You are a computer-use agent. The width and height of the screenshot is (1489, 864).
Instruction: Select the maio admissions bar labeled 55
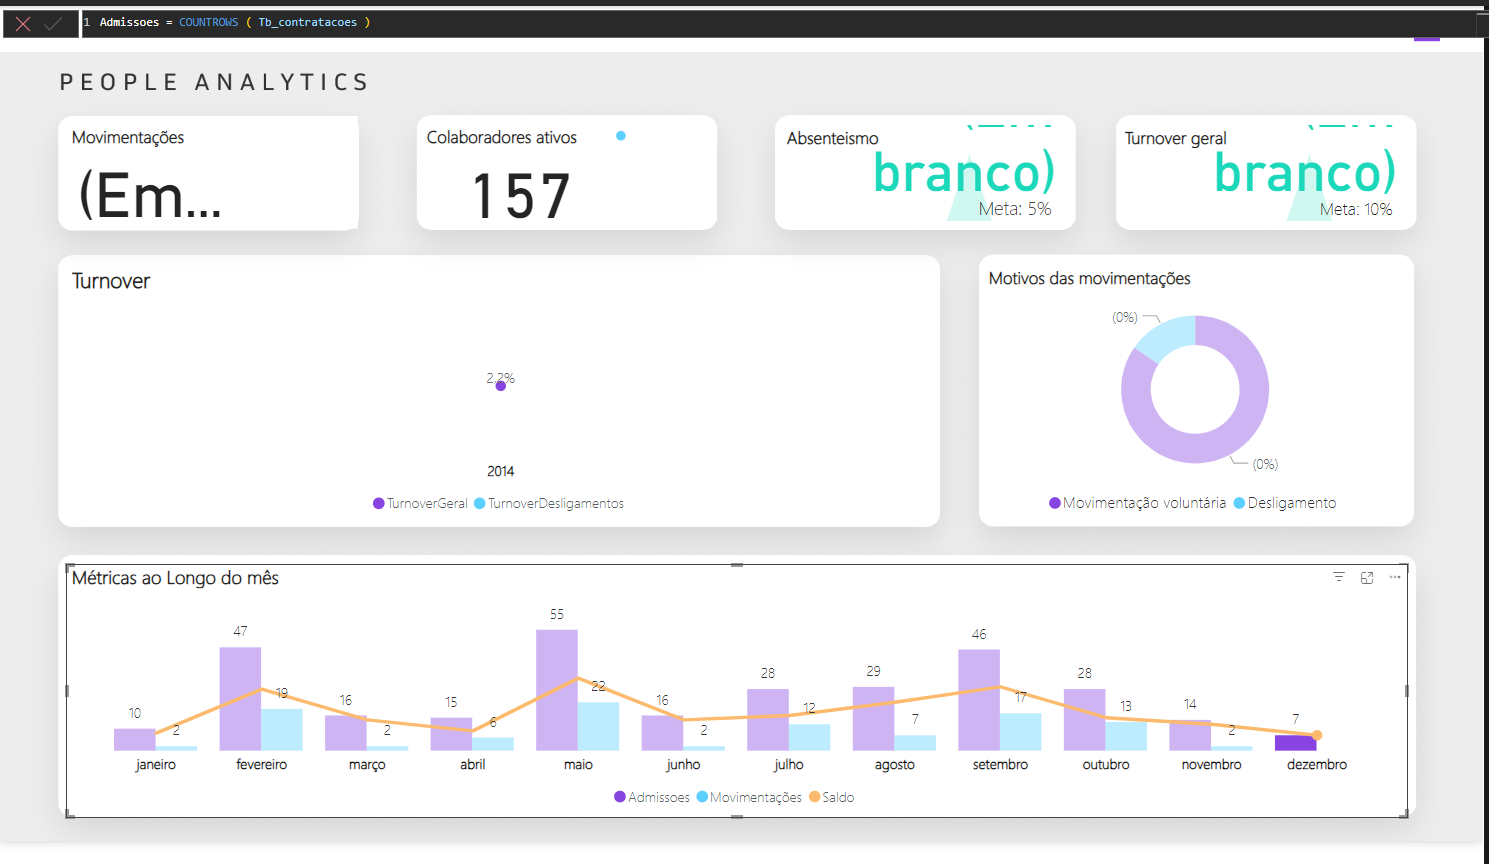(x=557, y=690)
